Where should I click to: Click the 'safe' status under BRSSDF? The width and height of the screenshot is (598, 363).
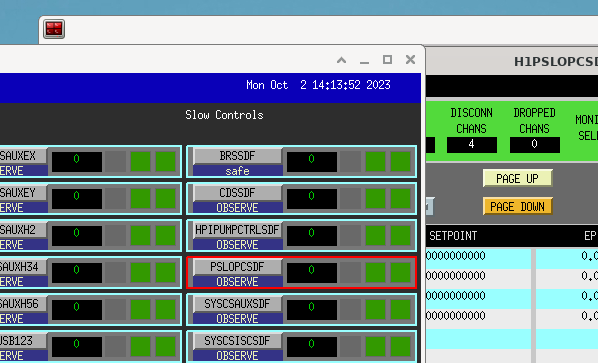click(x=237, y=171)
